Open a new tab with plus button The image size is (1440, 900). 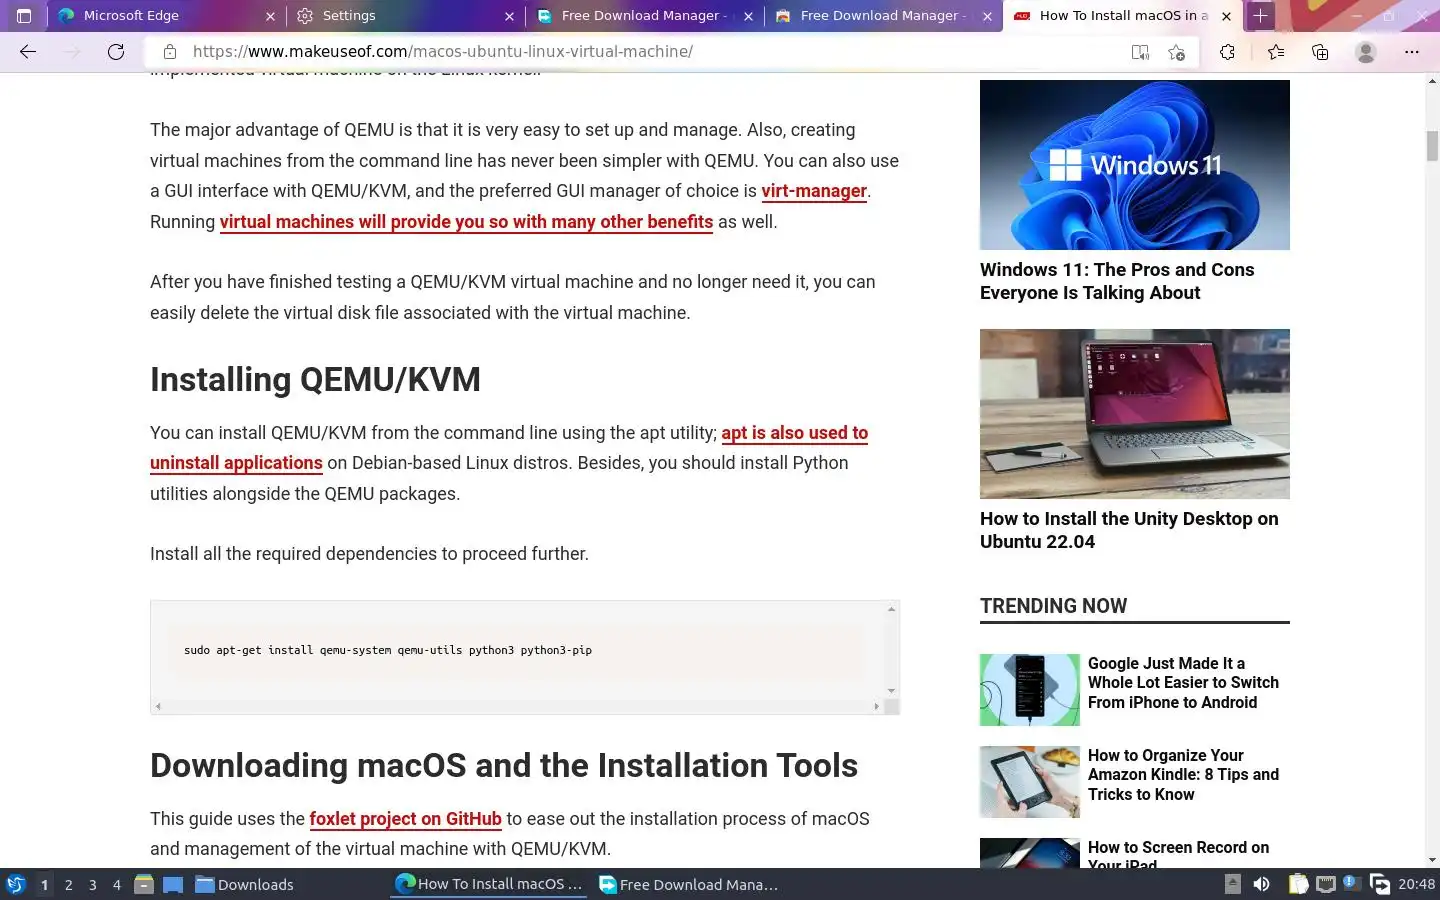point(1261,16)
